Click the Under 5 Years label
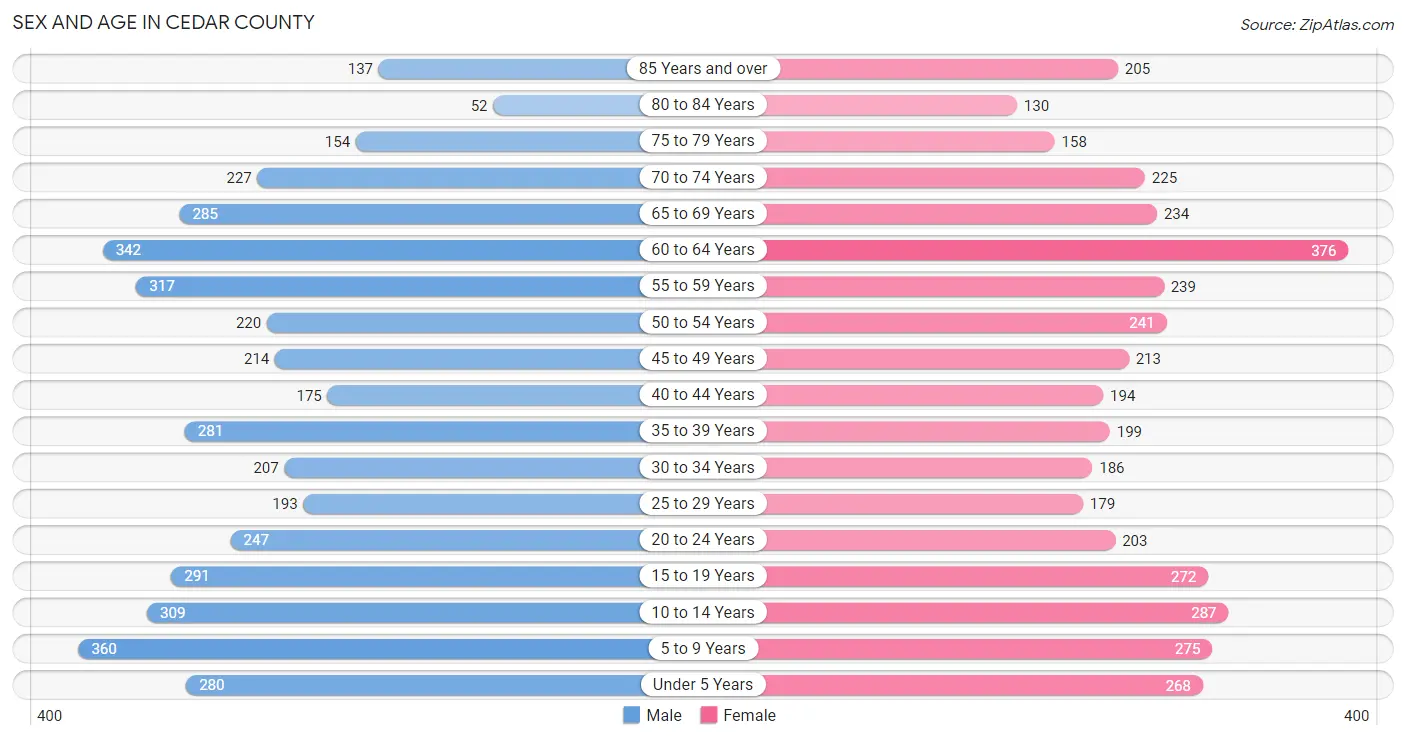Screen dimensions: 1406x740 pos(703,684)
